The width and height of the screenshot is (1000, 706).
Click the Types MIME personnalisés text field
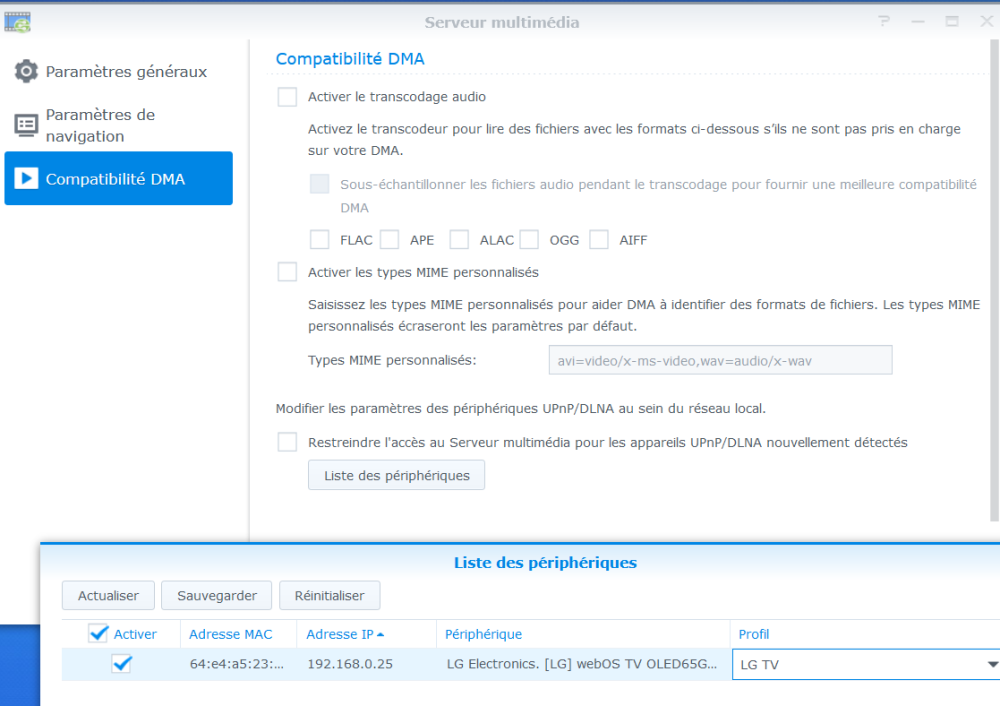(720, 360)
